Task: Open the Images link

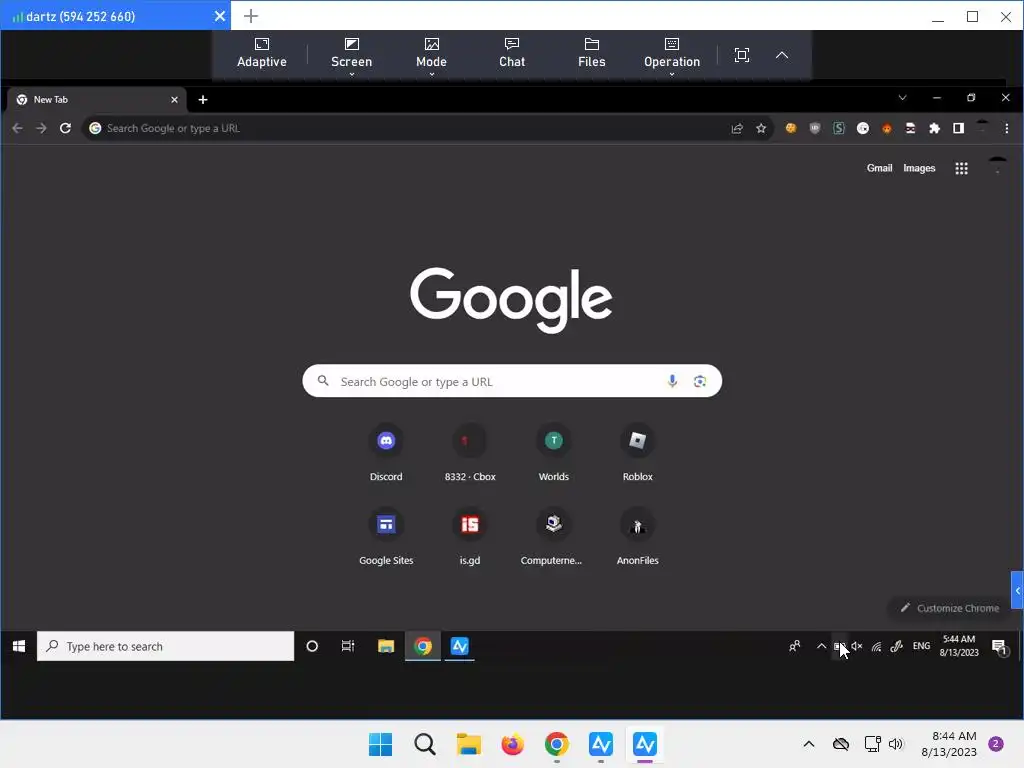Action: 919,168
